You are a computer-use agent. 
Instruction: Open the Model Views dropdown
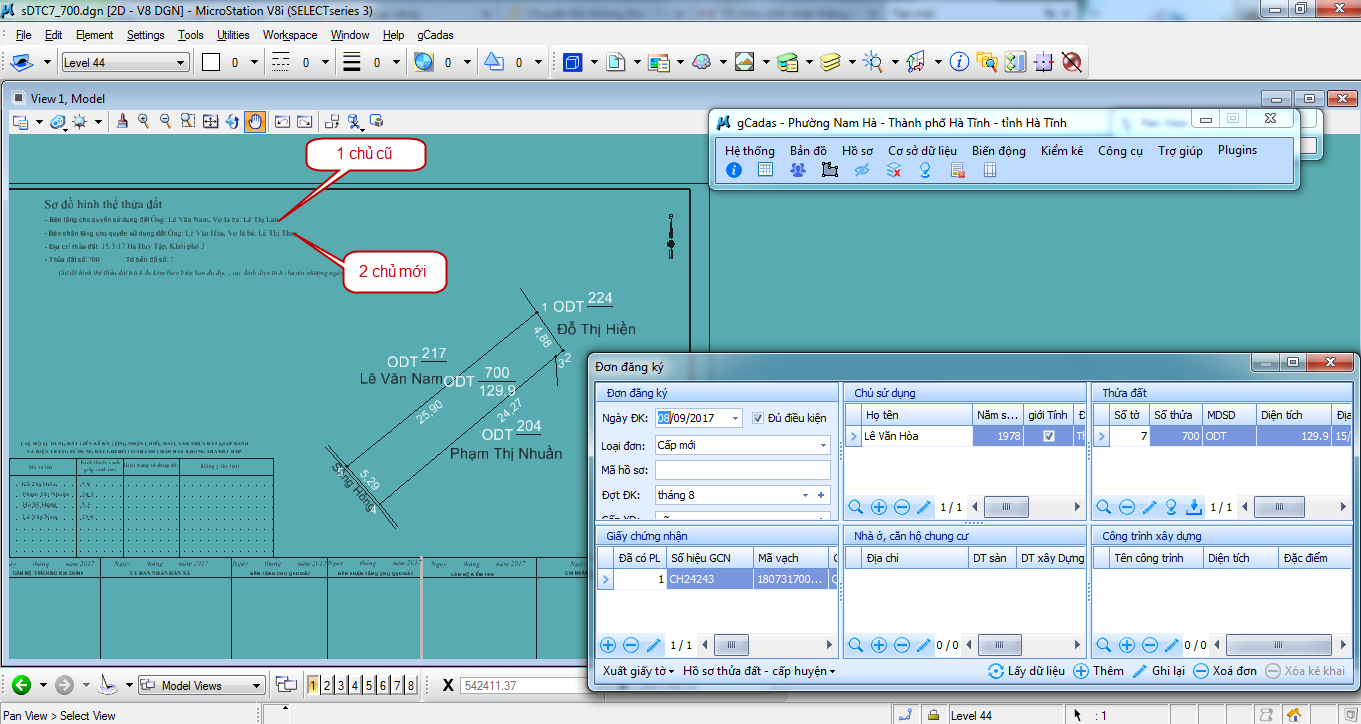tap(257, 686)
